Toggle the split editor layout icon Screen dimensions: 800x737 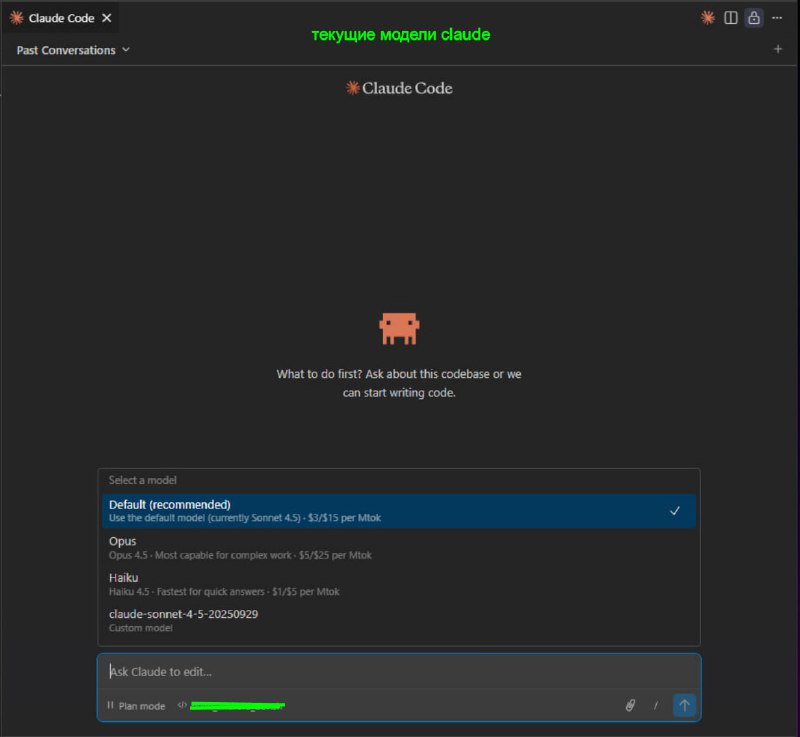pos(731,18)
